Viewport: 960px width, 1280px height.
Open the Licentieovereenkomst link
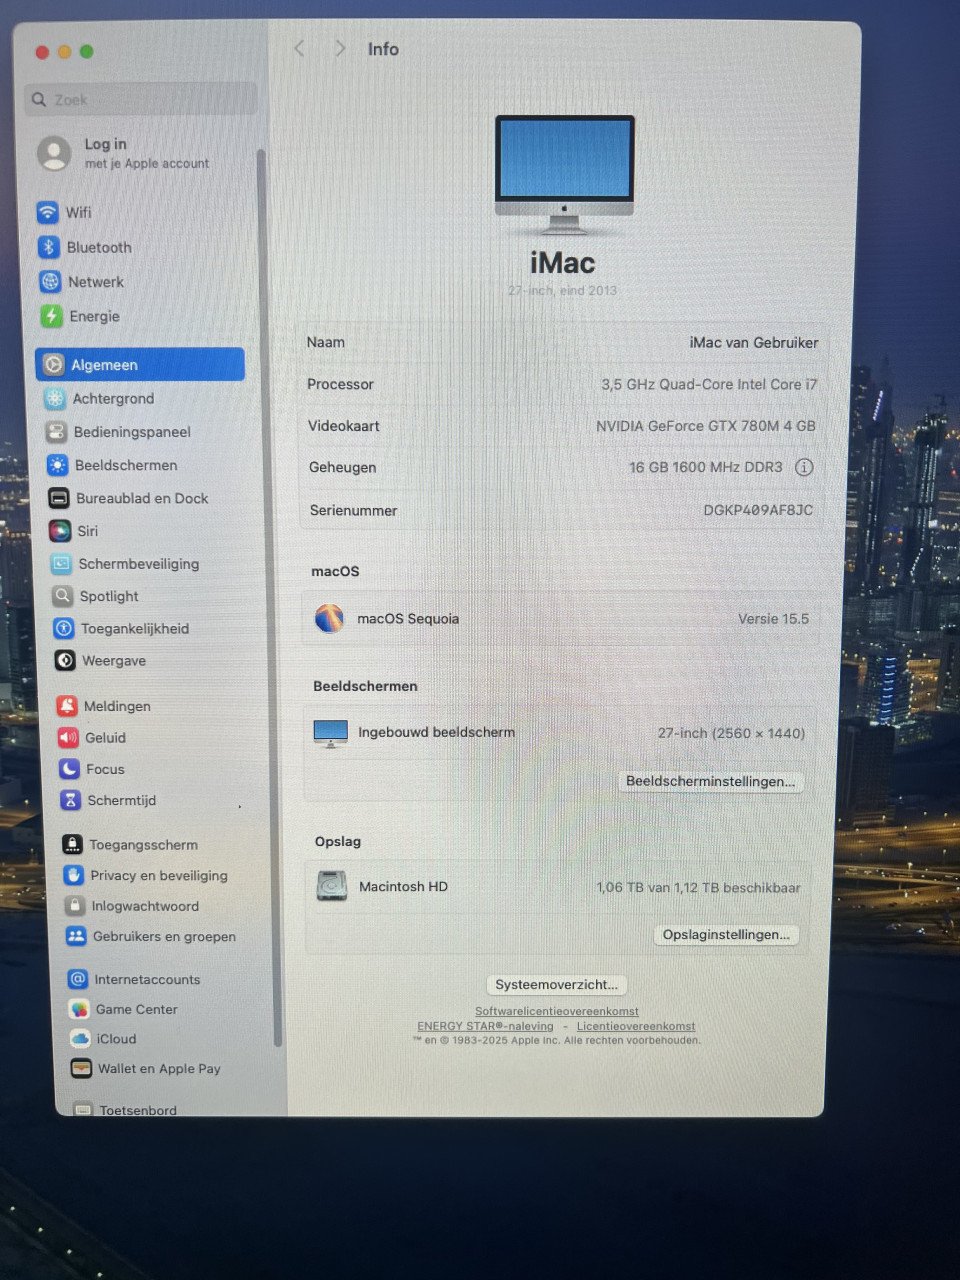coord(636,1026)
